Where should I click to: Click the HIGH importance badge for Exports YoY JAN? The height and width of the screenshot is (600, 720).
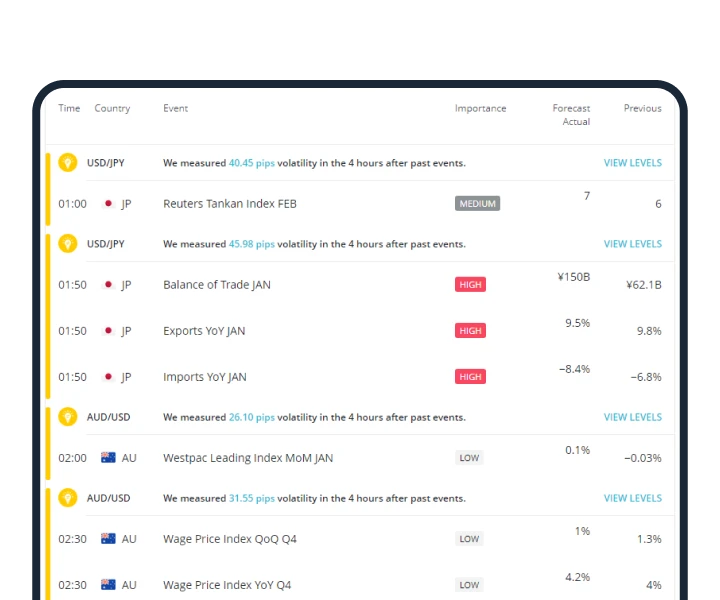(x=470, y=331)
